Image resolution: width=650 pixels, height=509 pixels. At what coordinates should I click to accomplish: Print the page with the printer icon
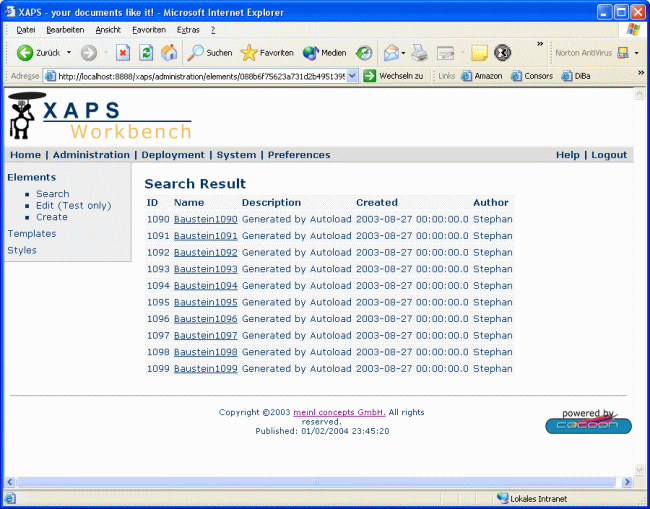420,53
